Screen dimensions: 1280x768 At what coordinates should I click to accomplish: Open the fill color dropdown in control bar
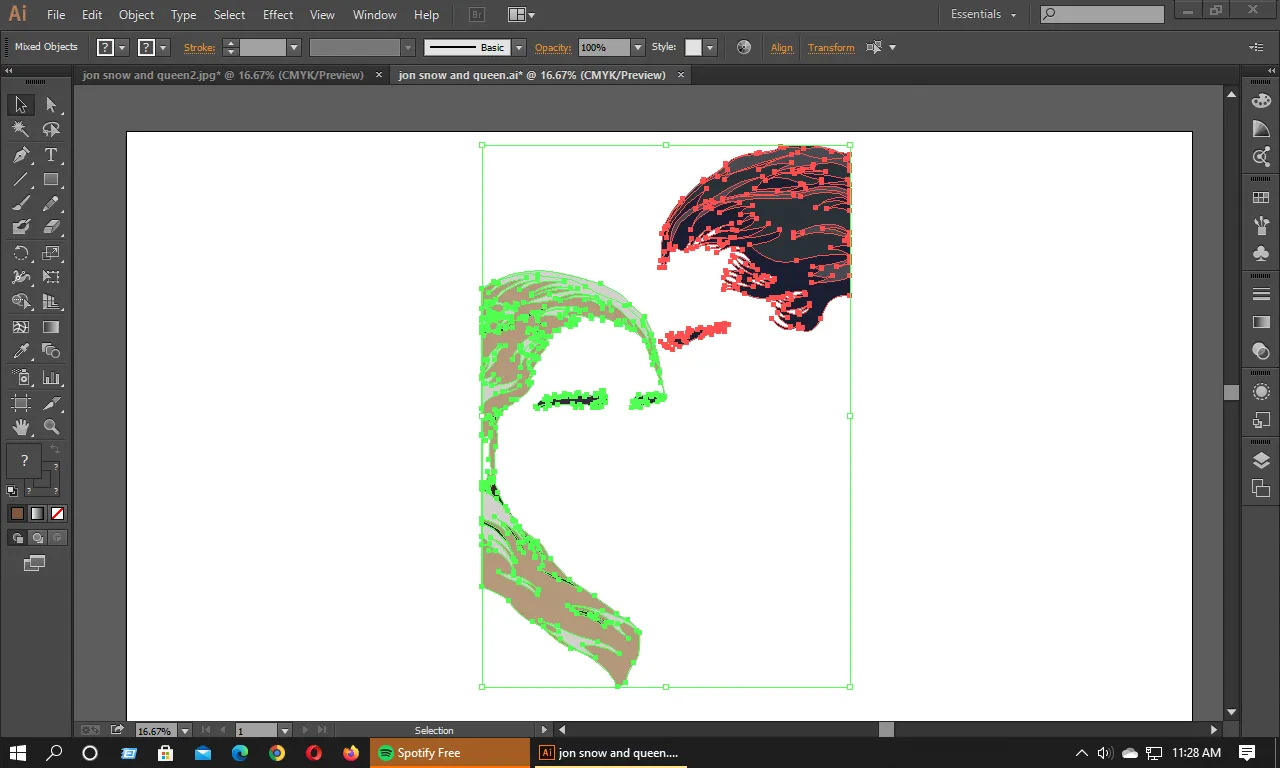click(123, 47)
